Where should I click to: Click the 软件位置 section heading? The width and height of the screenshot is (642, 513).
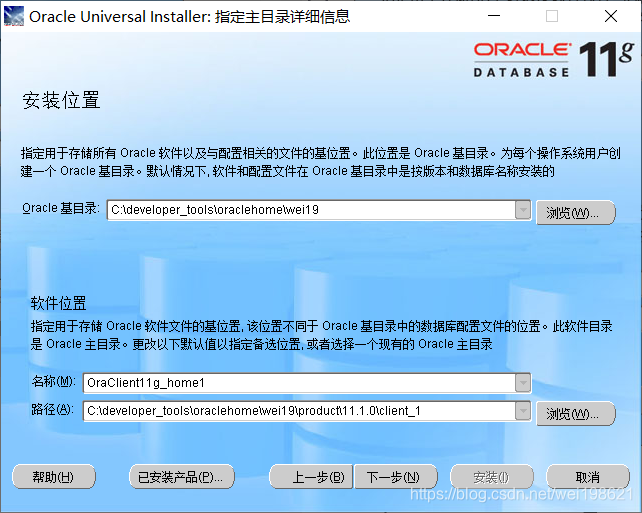[58, 303]
